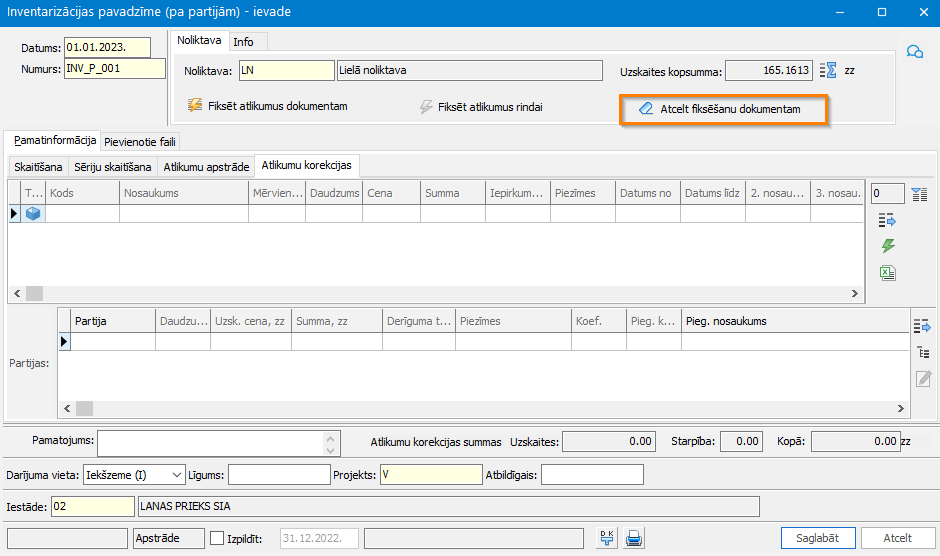Click the Datums input field

107,47
